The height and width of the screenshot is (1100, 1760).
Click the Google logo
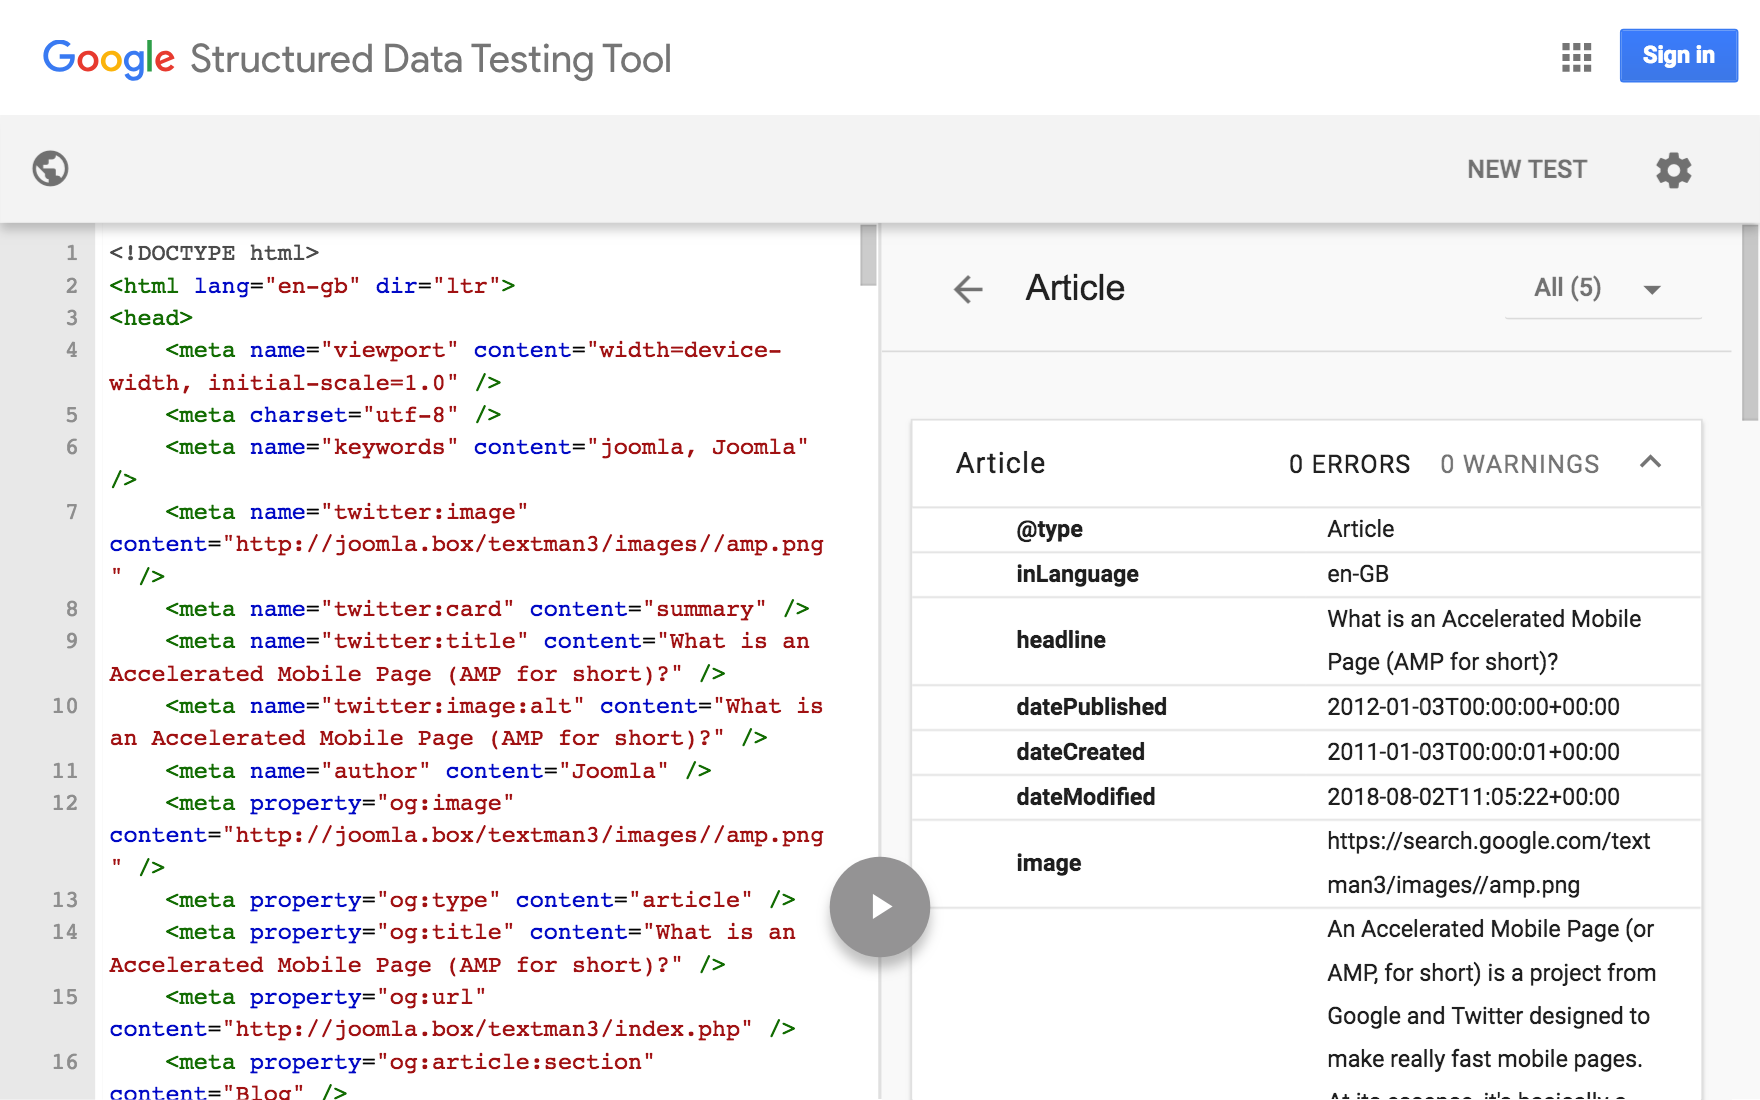pyautogui.click(x=109, y=59)
